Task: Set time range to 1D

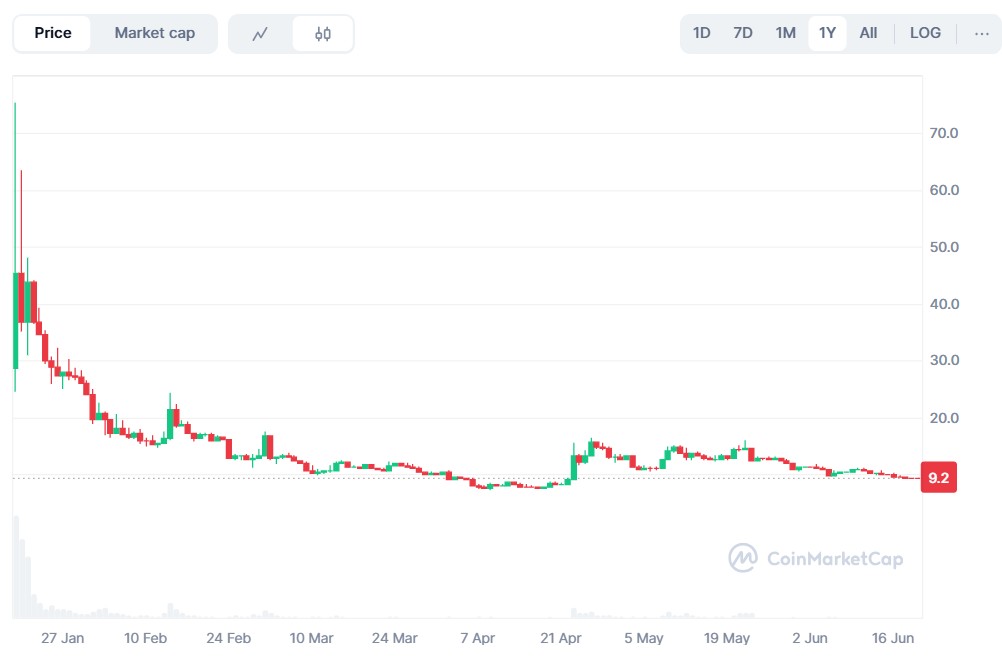Action: pos(701,33)
